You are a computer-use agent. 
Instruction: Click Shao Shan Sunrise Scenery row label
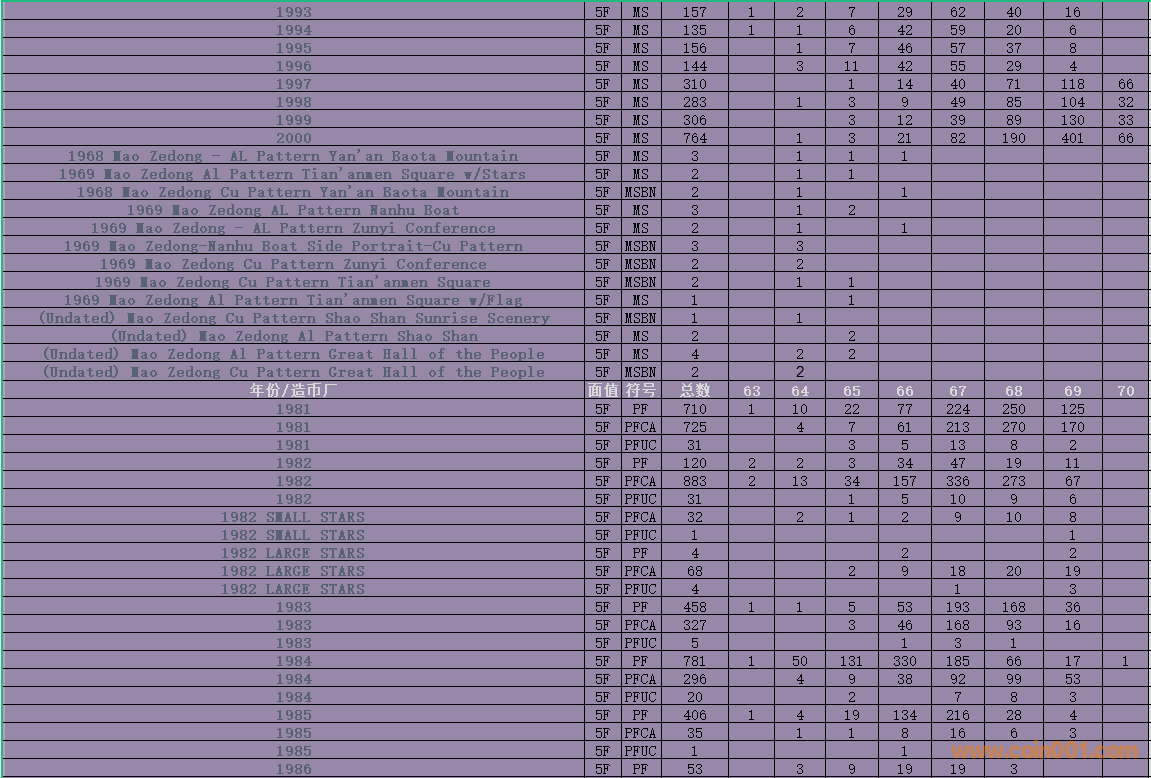(x=293, y=319)
